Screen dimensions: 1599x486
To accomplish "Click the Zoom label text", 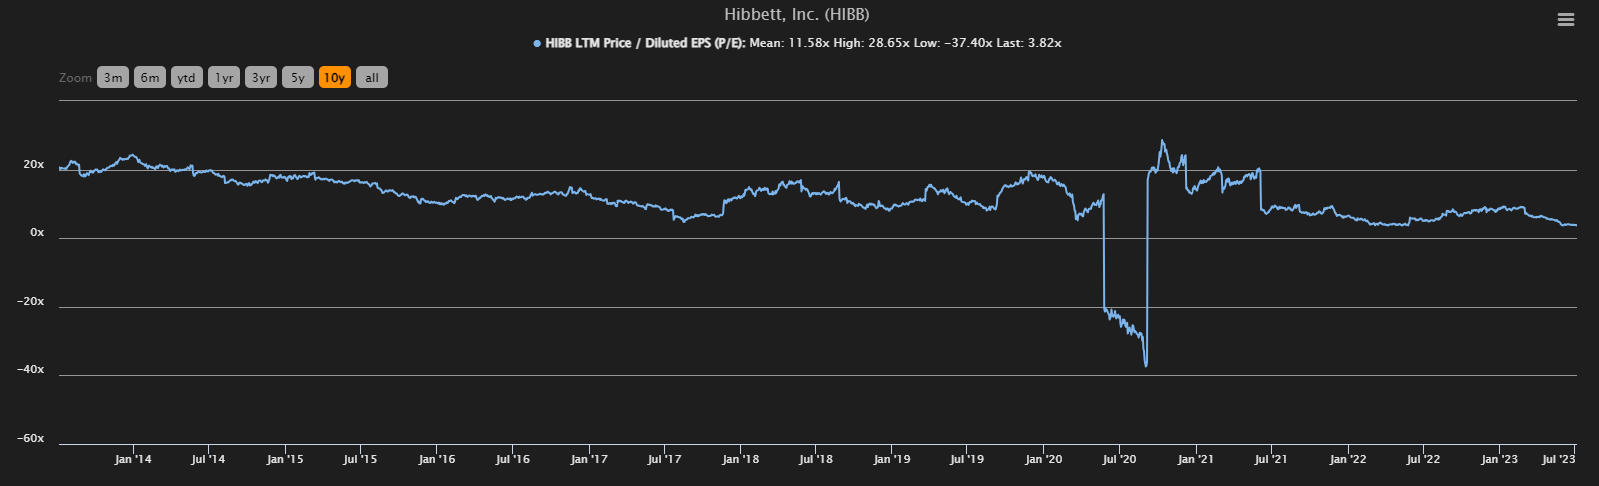I will (75, 77).
